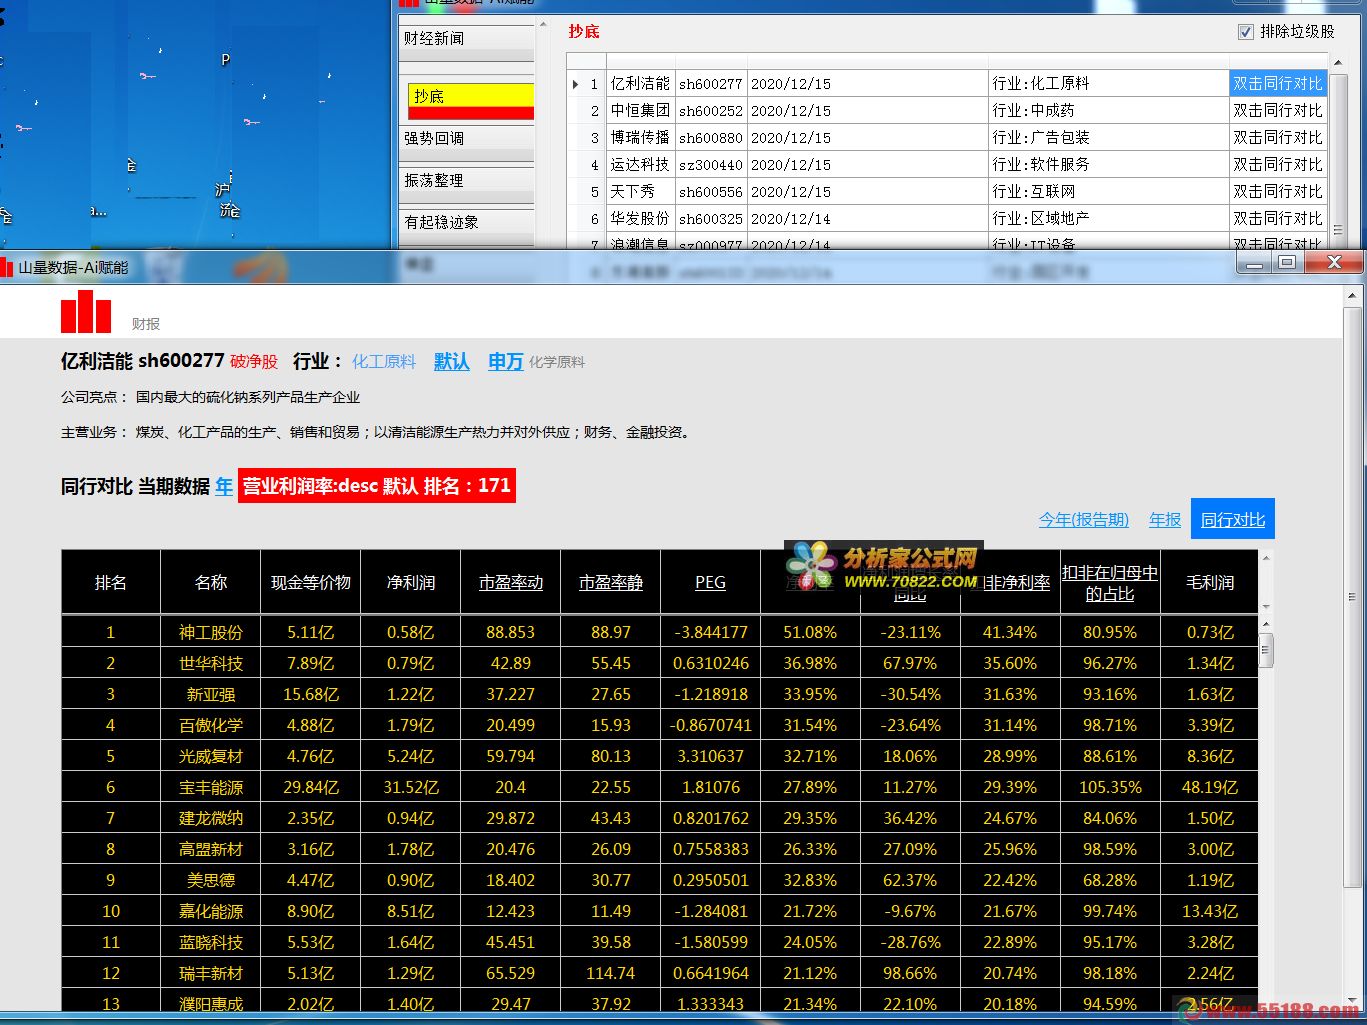Click the main window vertical scrollbar thumb

tap(1353, 595)
